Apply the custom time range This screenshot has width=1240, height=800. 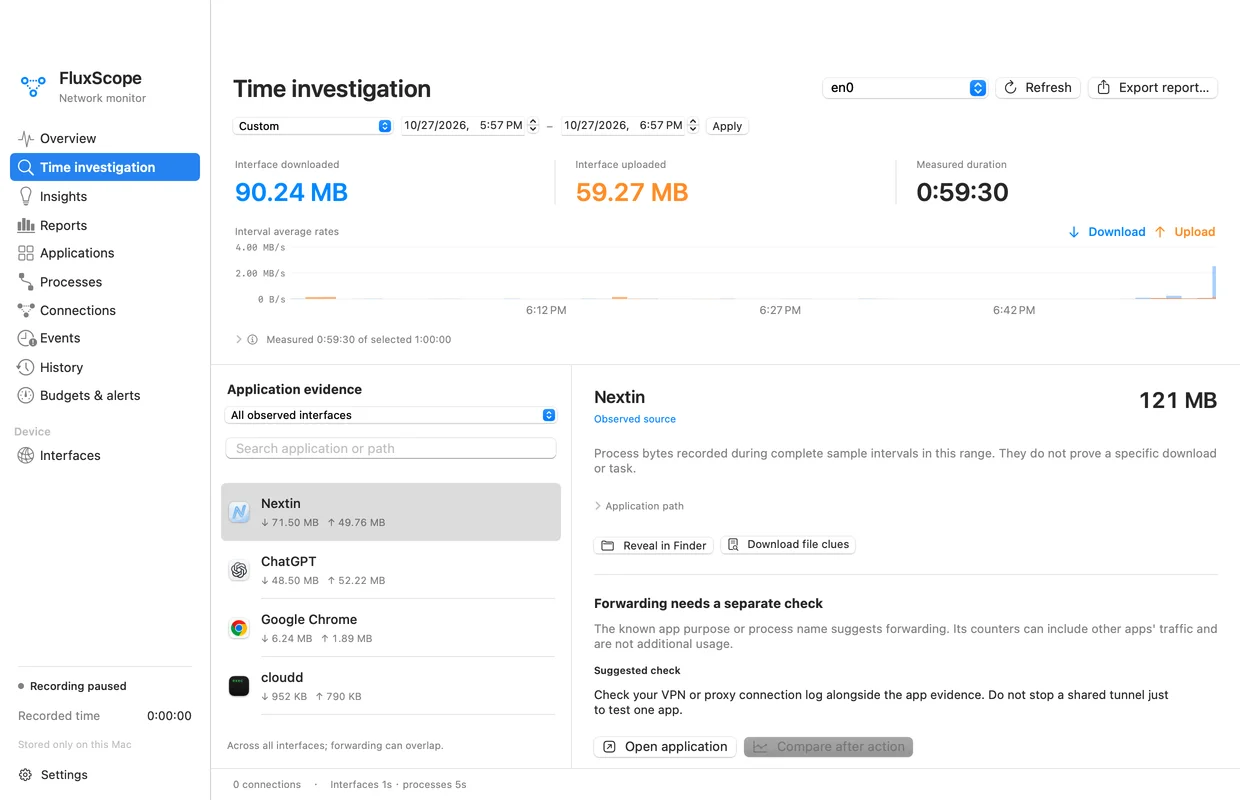click(x=727, y=126)
